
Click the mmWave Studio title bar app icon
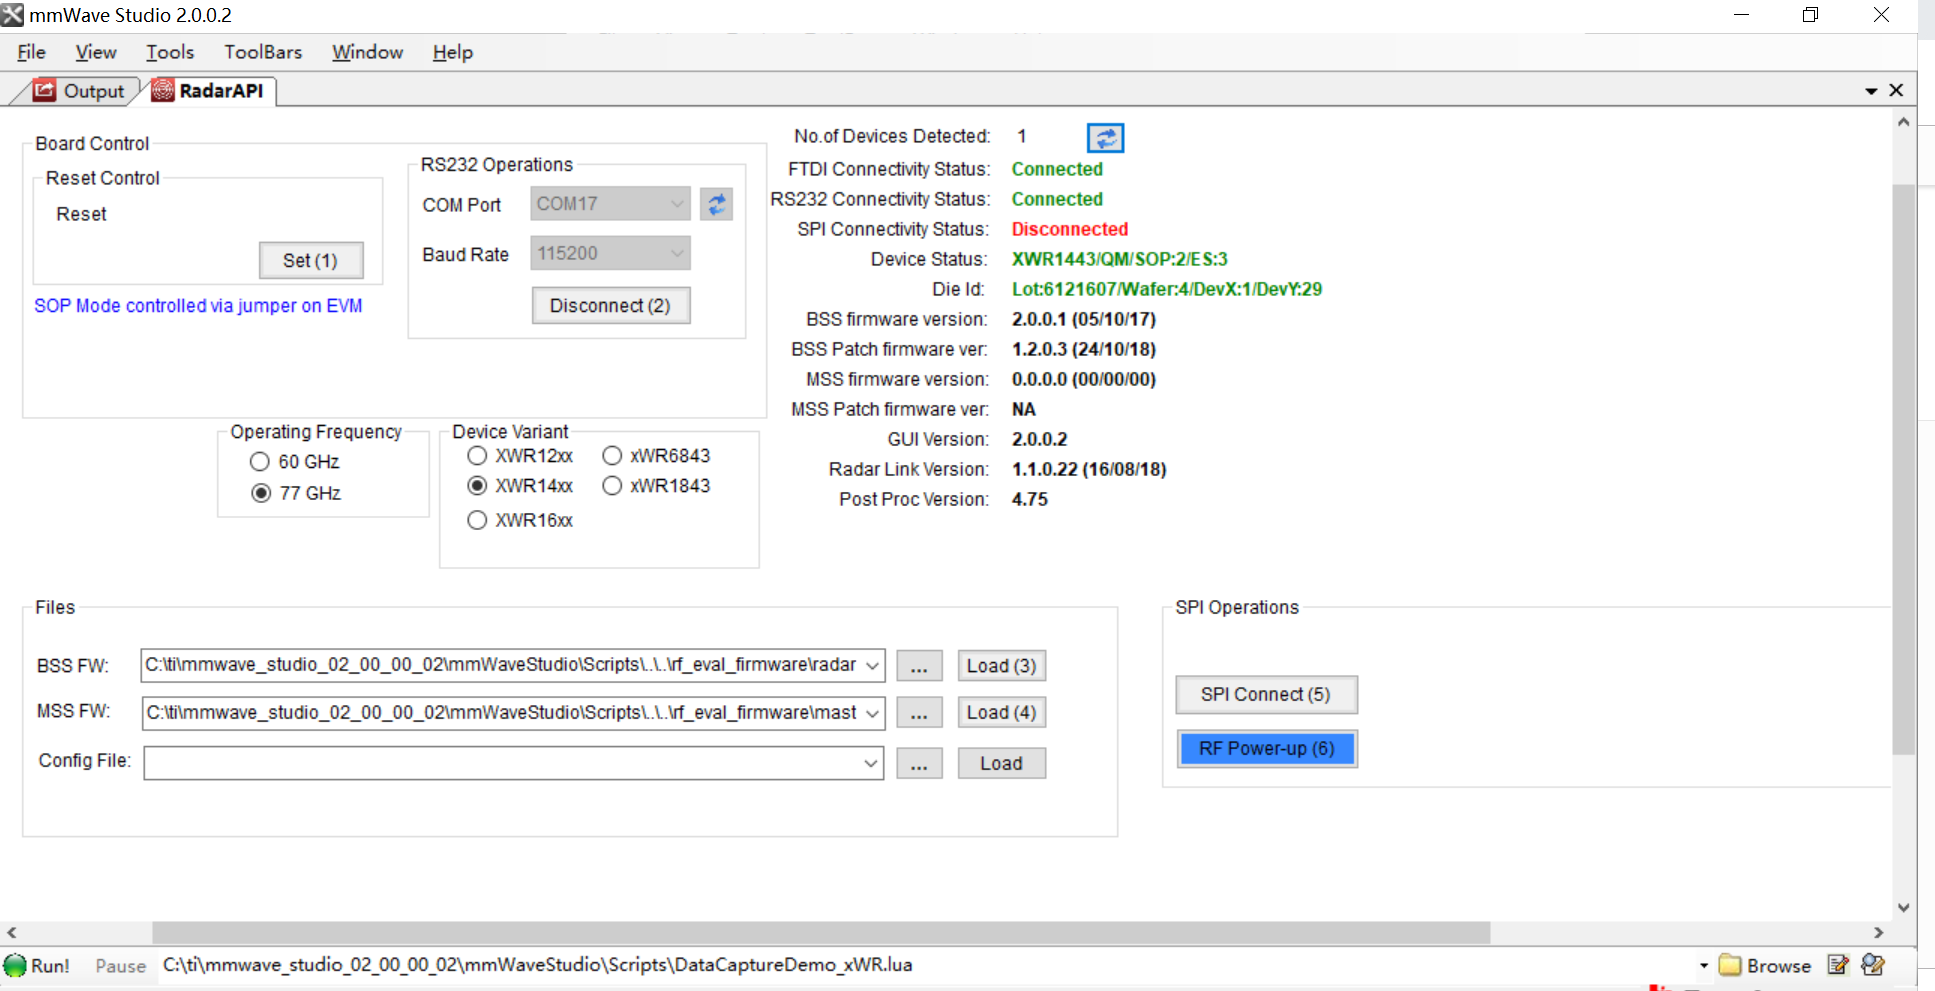pos(12,15)
